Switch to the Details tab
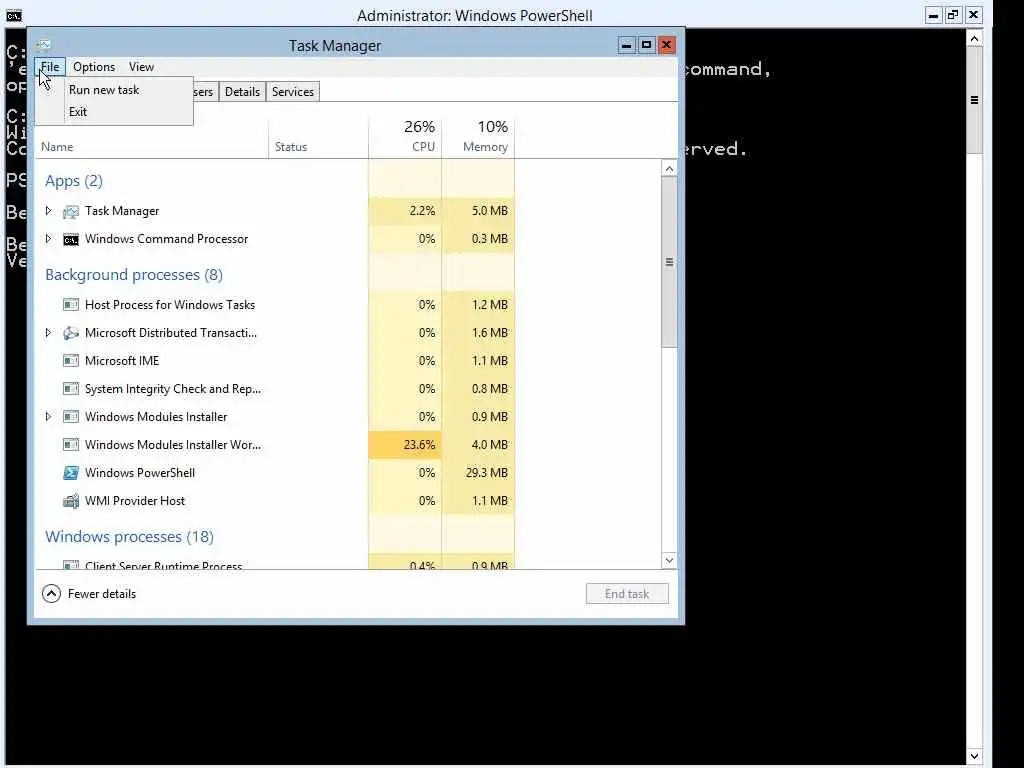This screenshot has height=768, width=1024. point(242,92)
